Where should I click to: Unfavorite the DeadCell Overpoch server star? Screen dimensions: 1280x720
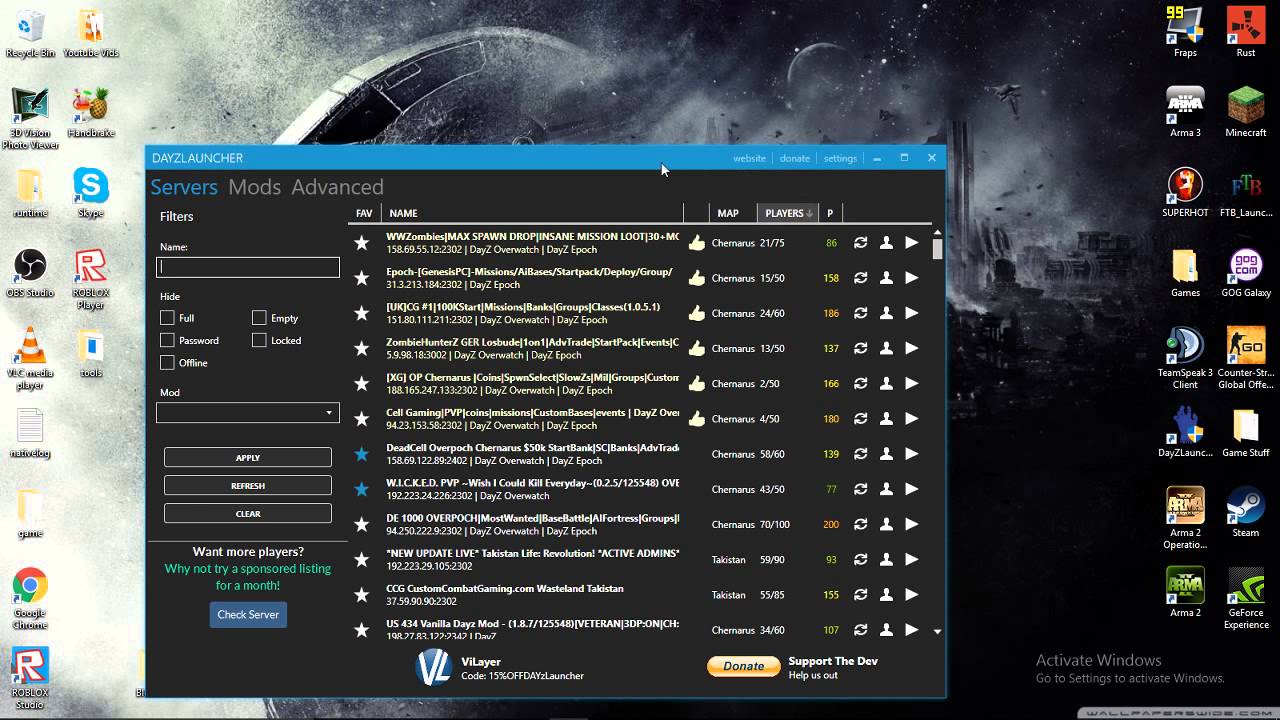pos(362,454)
